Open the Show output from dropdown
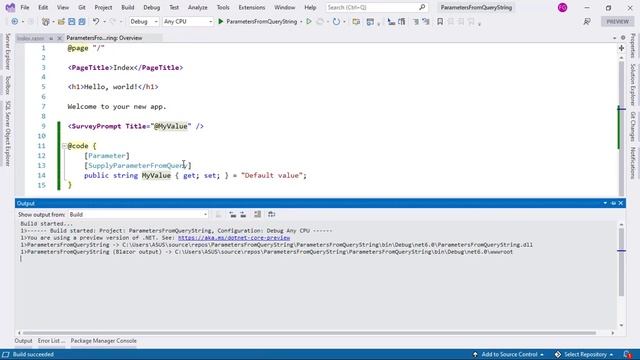The width and height of the screenshot is (640, 360). click(138, 214)
